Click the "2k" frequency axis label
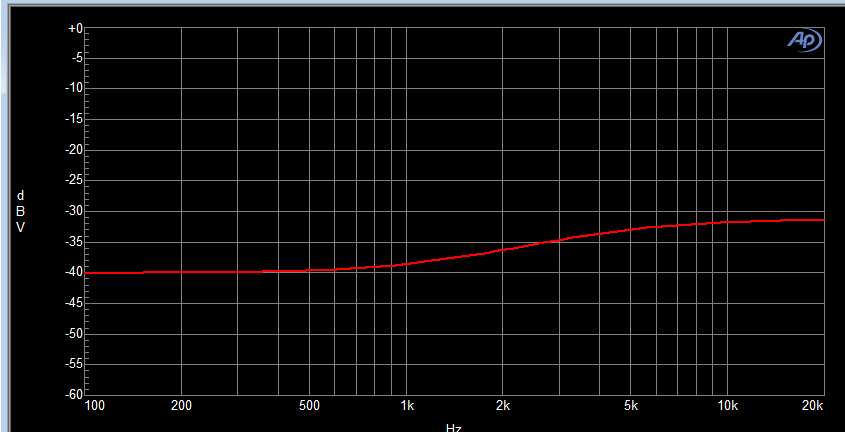Image resolution: width=845 pixels, height=432 pixels. 503,405
